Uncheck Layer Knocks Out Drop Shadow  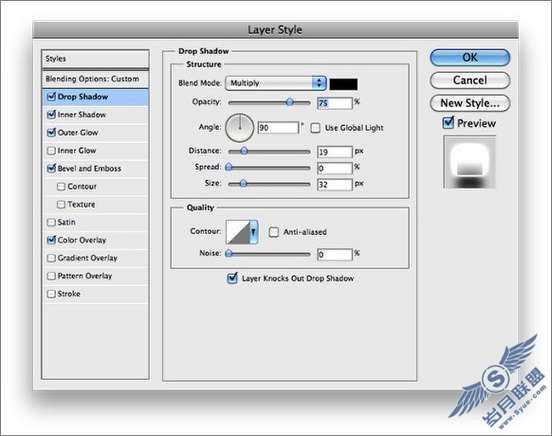click(x=232, y=278)
